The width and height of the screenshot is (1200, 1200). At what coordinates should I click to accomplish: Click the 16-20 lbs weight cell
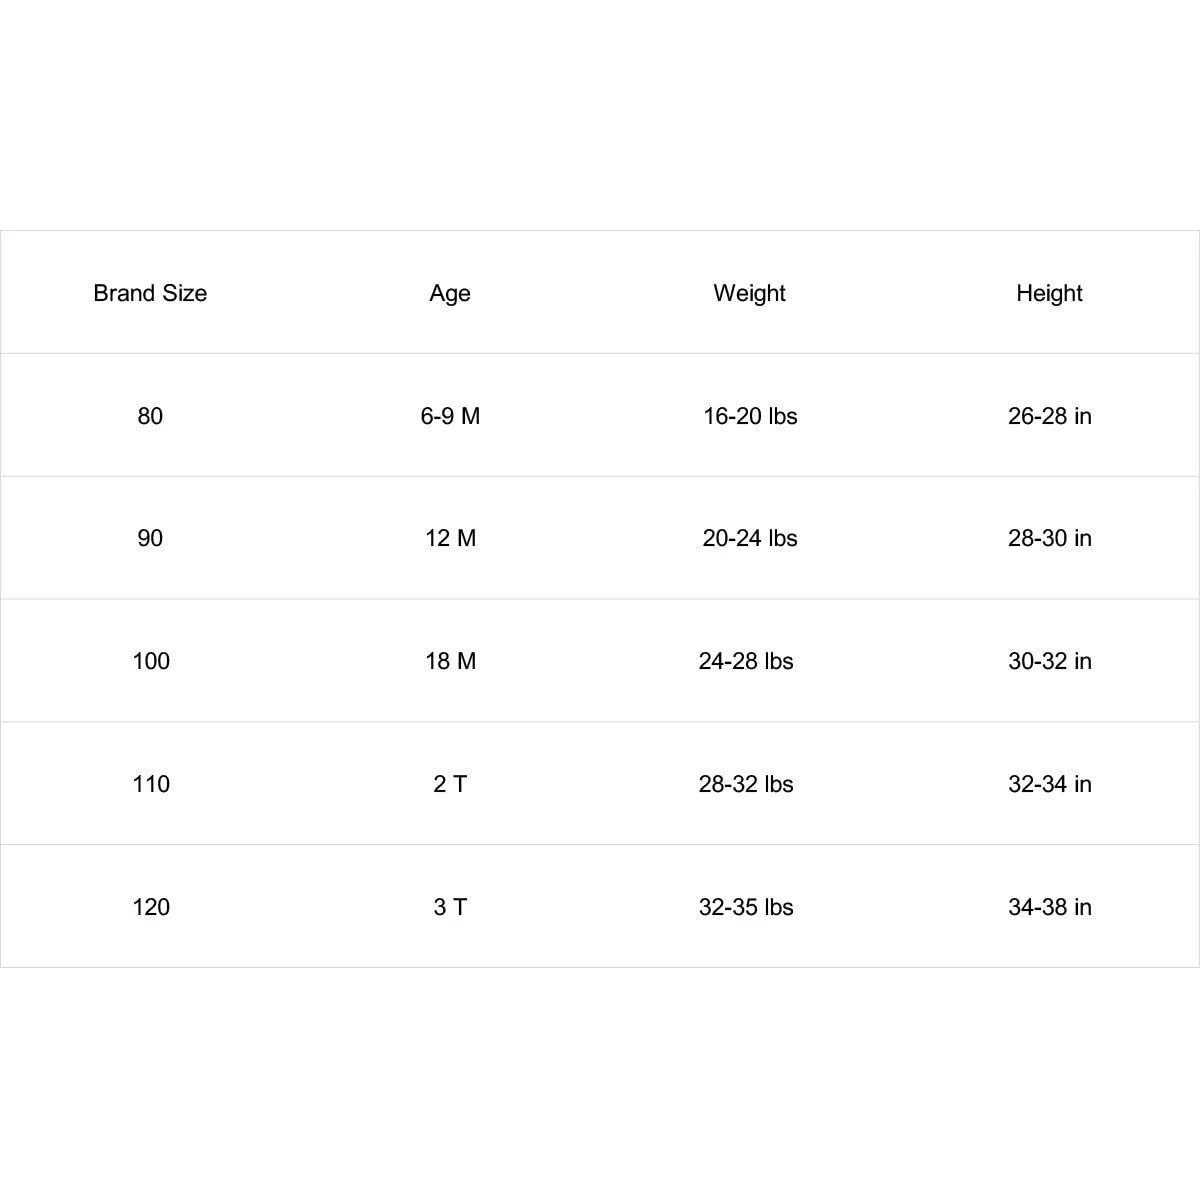[x=750, y=416]
